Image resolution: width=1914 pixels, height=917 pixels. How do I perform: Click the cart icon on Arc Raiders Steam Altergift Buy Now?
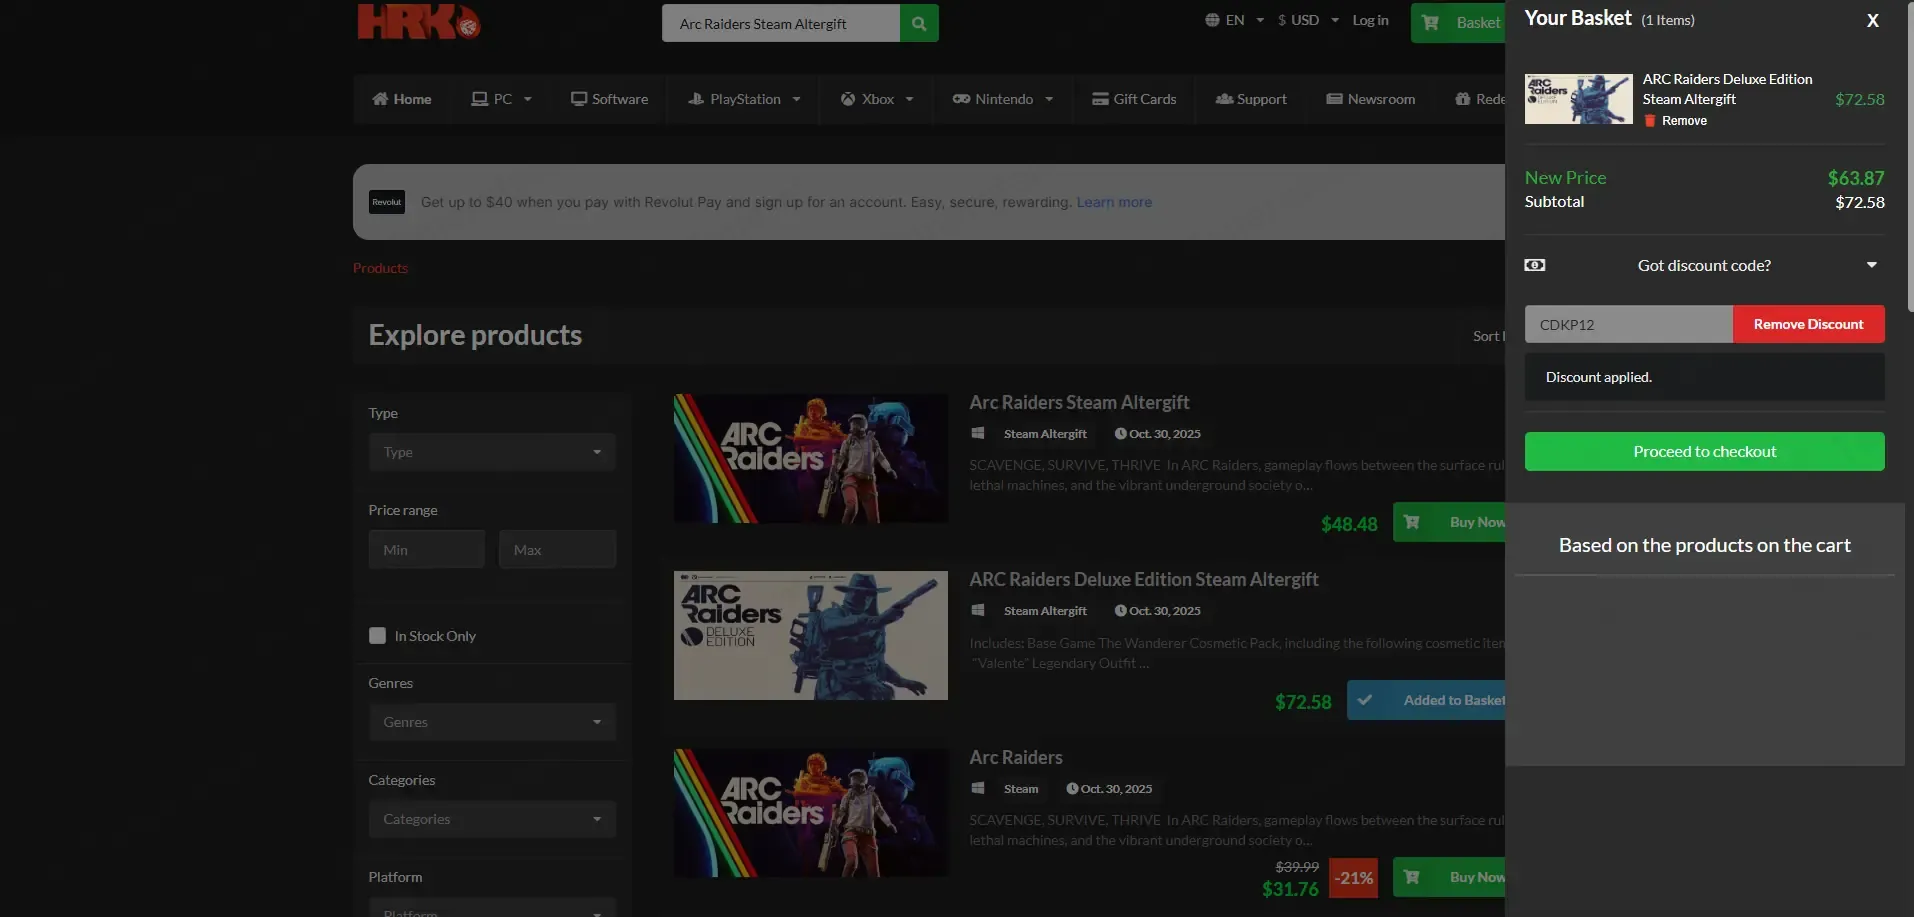[x=1412, y=522]
